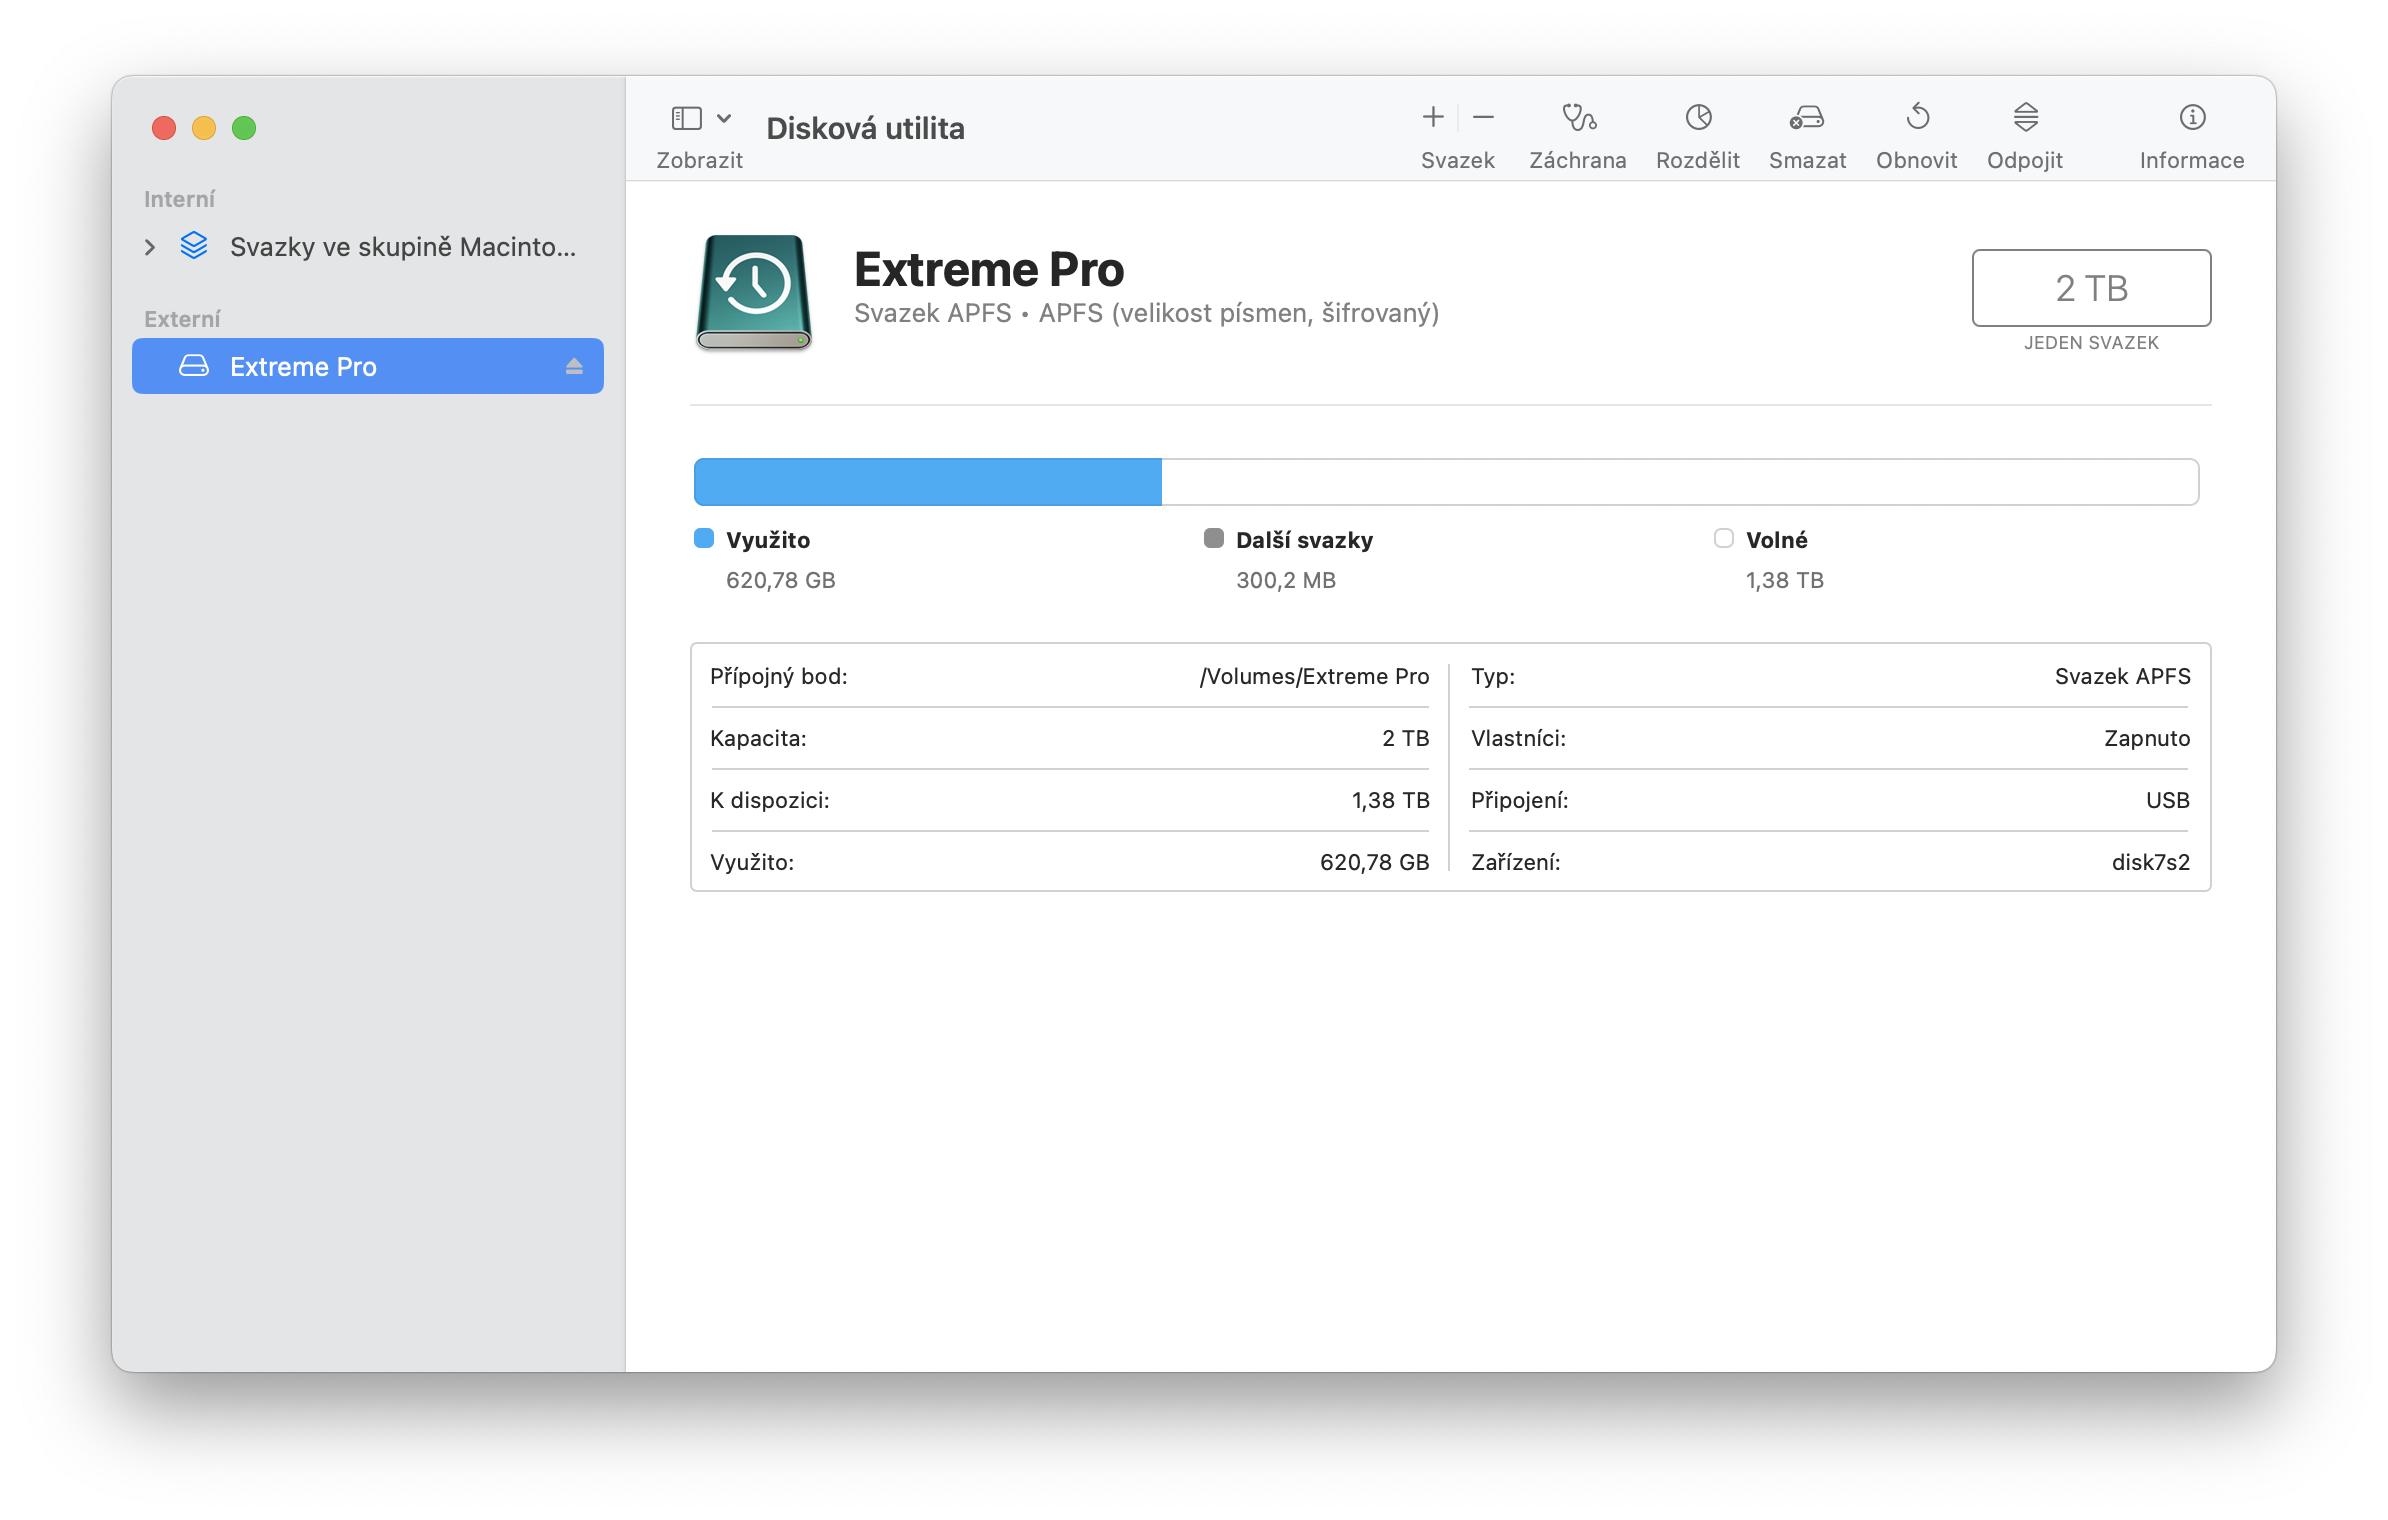2388x1520 pixels.
Task: Click the Smazat toolbar label
Action: click(1807, 161)
